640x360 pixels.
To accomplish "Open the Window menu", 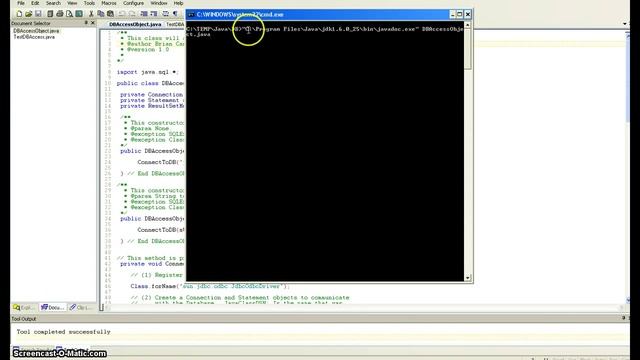I will 159,3.
